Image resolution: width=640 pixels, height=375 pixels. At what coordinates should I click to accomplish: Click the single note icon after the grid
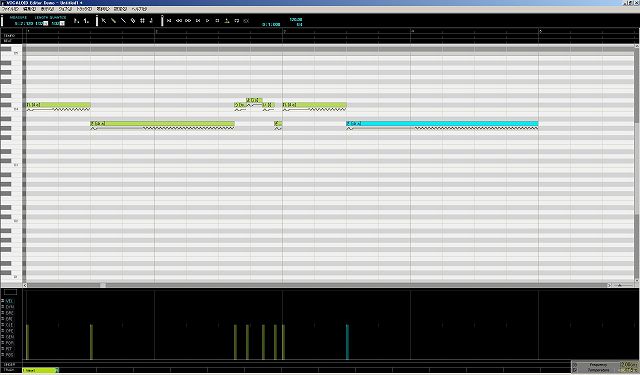(151, 20)
